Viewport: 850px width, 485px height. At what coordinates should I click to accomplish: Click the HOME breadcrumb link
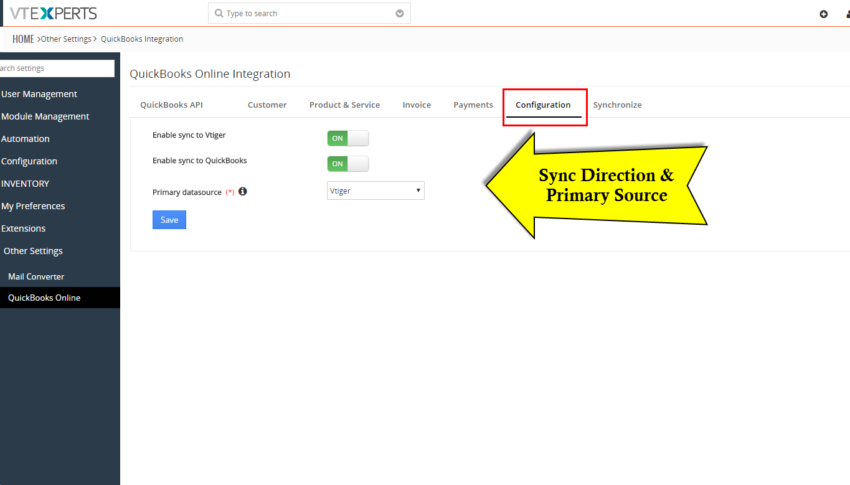23,39
